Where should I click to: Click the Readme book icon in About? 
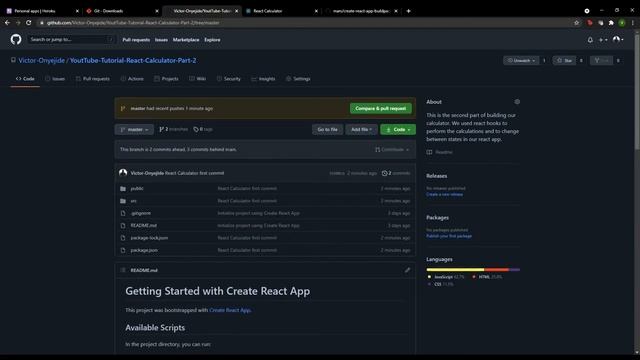pos(429,152)
